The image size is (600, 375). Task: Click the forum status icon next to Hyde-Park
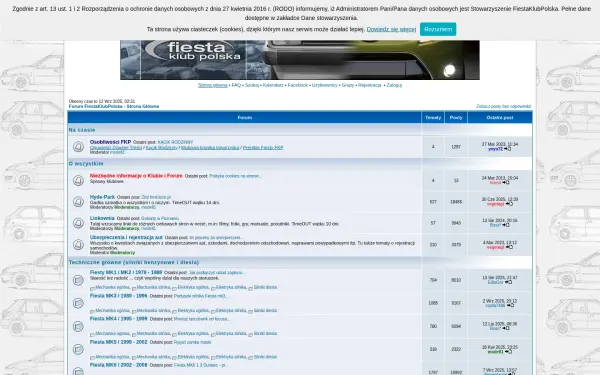click(78, 202)
